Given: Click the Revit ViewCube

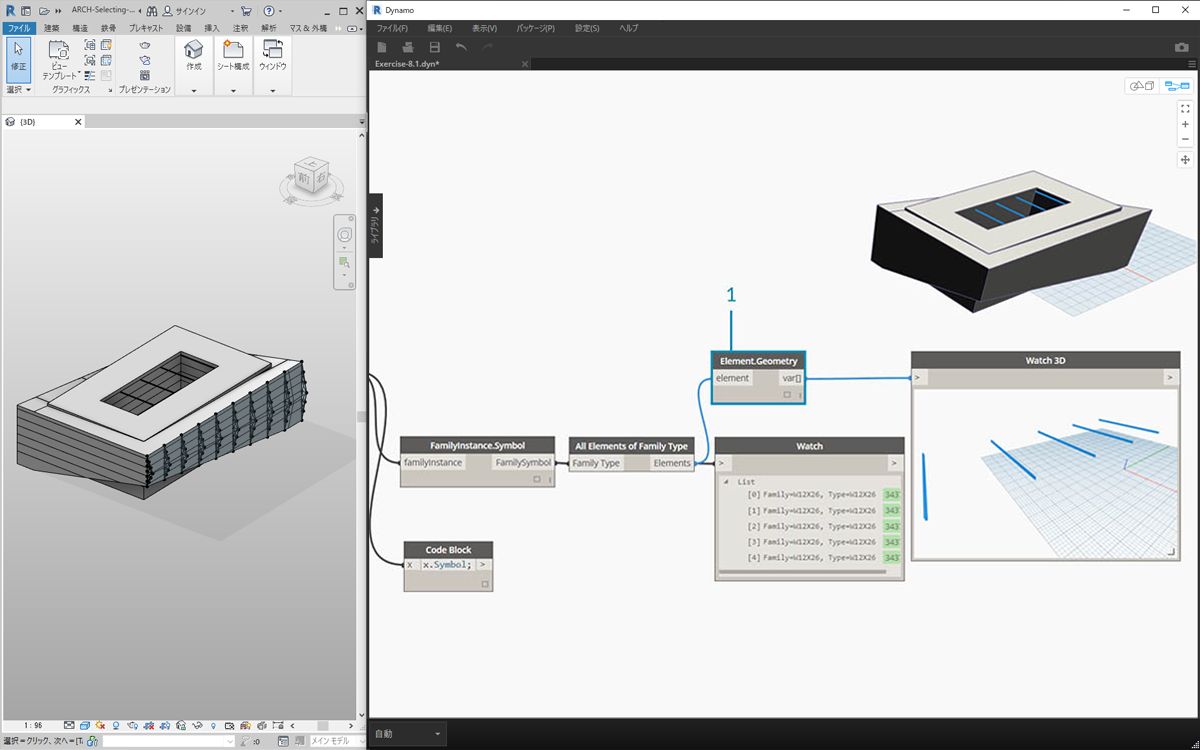Looking at the screenshot, I should click(312, 177).
